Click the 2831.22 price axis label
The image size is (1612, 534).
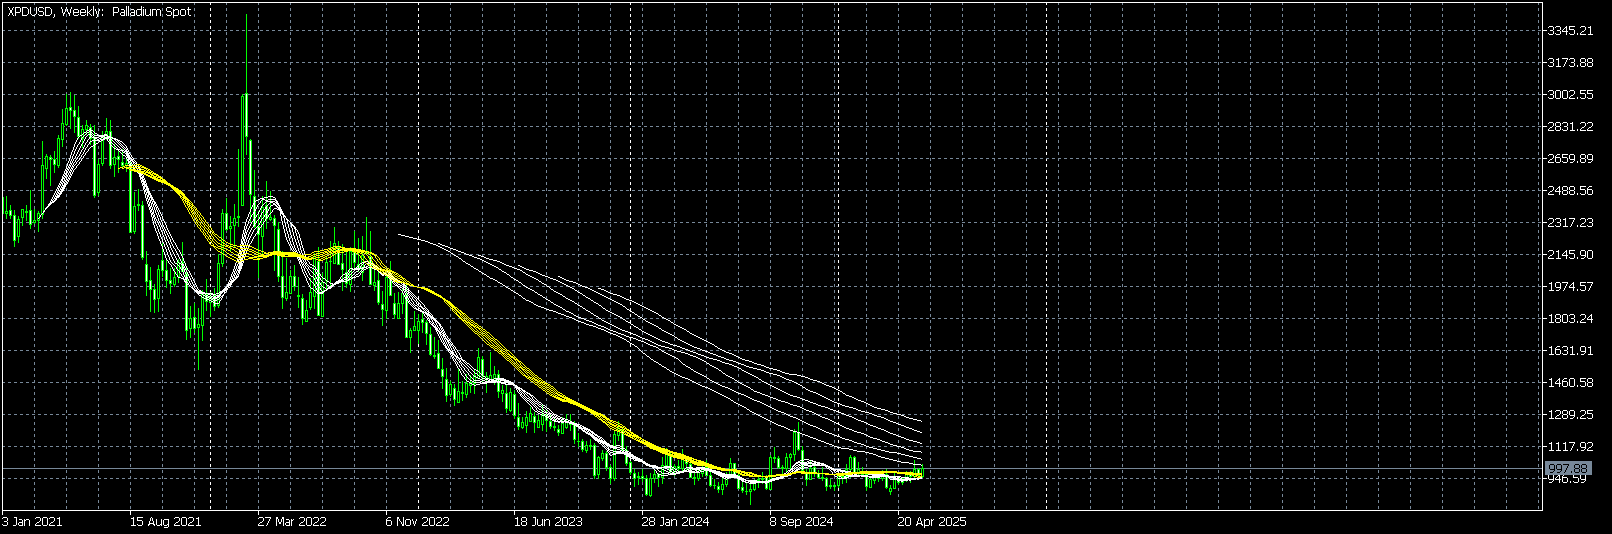tap(1569, 127)
